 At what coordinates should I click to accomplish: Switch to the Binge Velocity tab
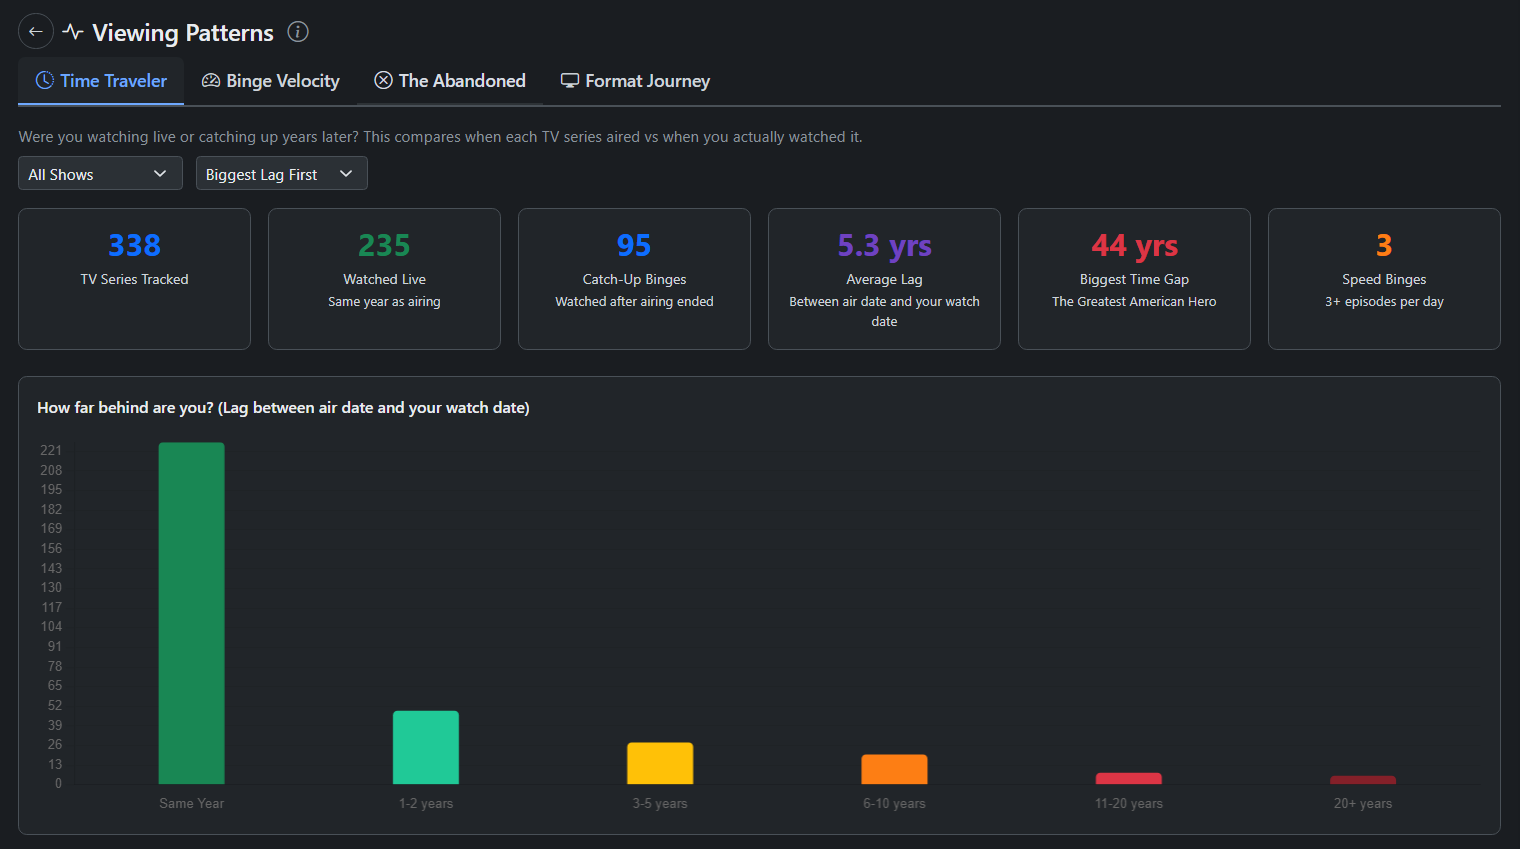tap(271, 81)
